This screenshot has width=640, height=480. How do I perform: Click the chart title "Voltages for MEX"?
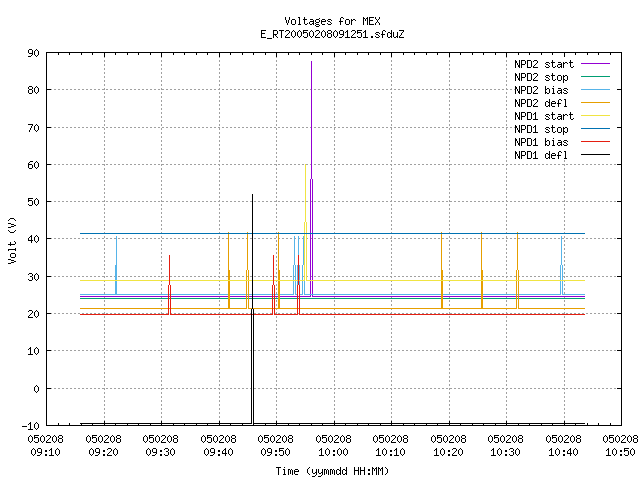pyautogui.click(x=332, y=21)
